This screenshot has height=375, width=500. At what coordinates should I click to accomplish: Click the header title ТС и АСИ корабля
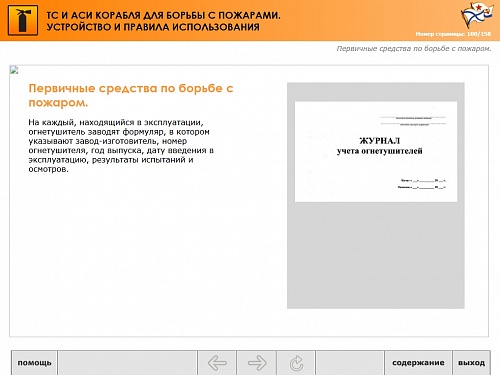pos(163,15)
